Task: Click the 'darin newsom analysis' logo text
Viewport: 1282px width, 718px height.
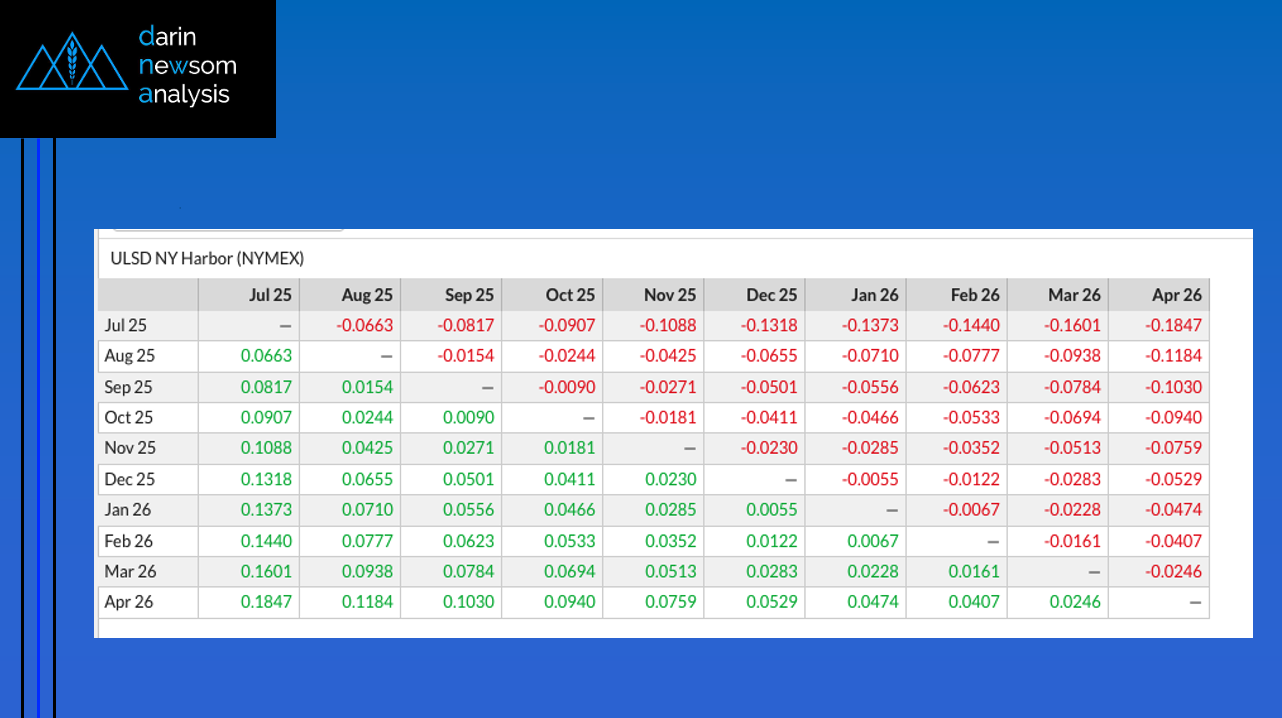Action: 188,66
